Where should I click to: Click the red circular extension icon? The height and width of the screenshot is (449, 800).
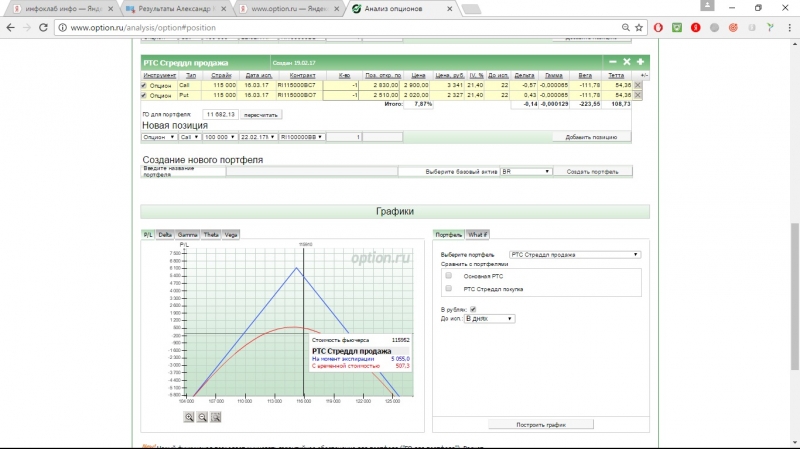tap(695, 28)
